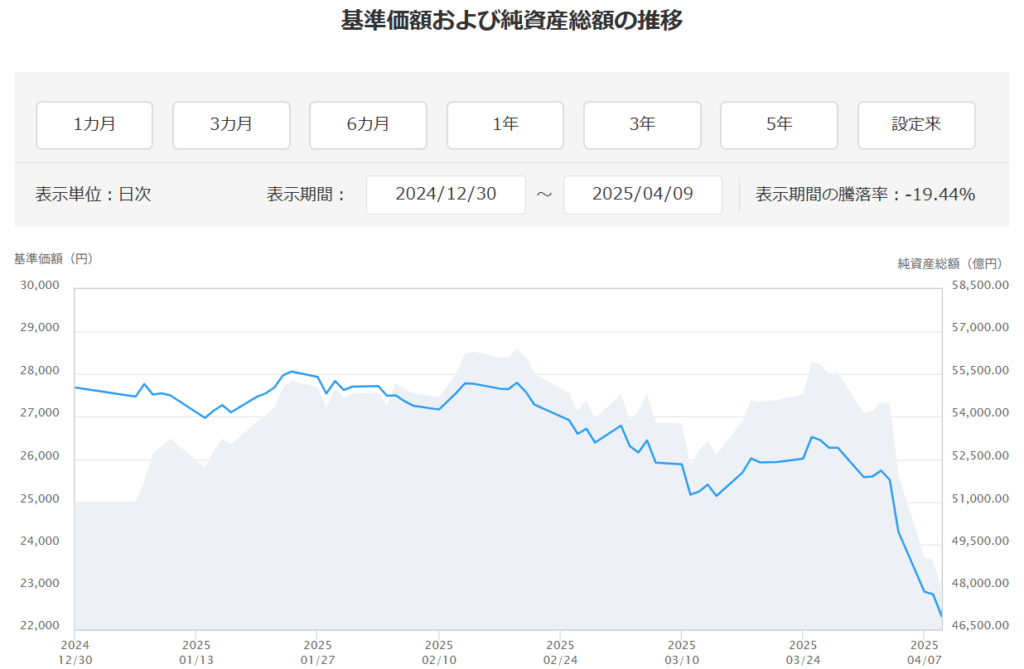Click the 30,000 left y-axis value

pyautogui.click(x=40, y=286)
